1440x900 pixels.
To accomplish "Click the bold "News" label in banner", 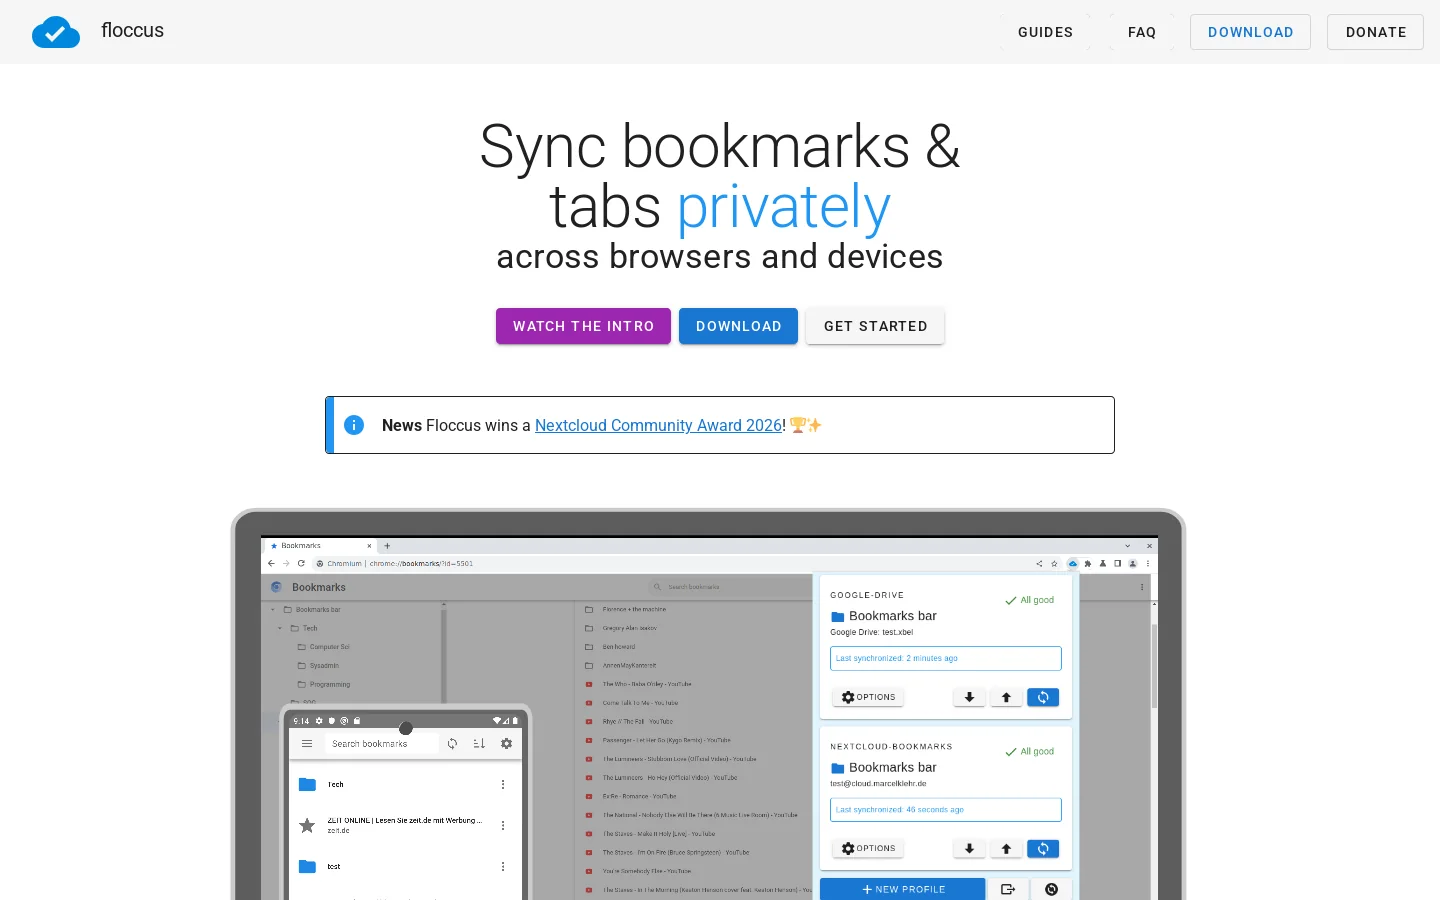I will [x=402, y=425].
